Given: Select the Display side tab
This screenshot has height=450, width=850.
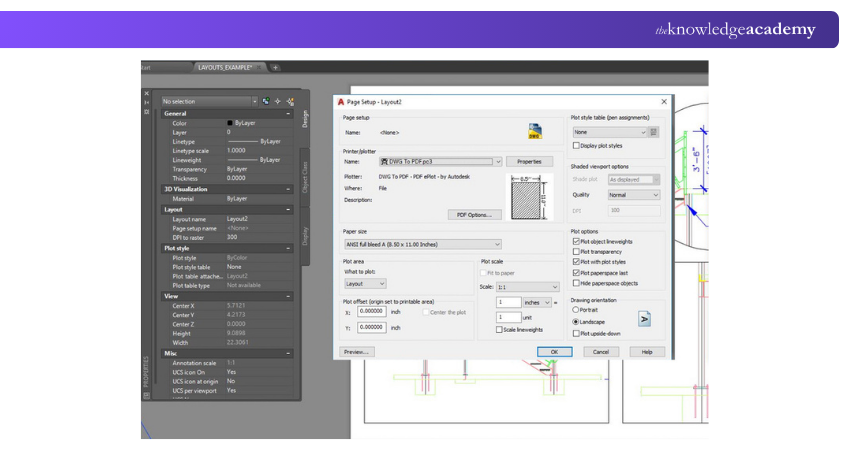Looking at the screenshot, I should tap(305, 236).
